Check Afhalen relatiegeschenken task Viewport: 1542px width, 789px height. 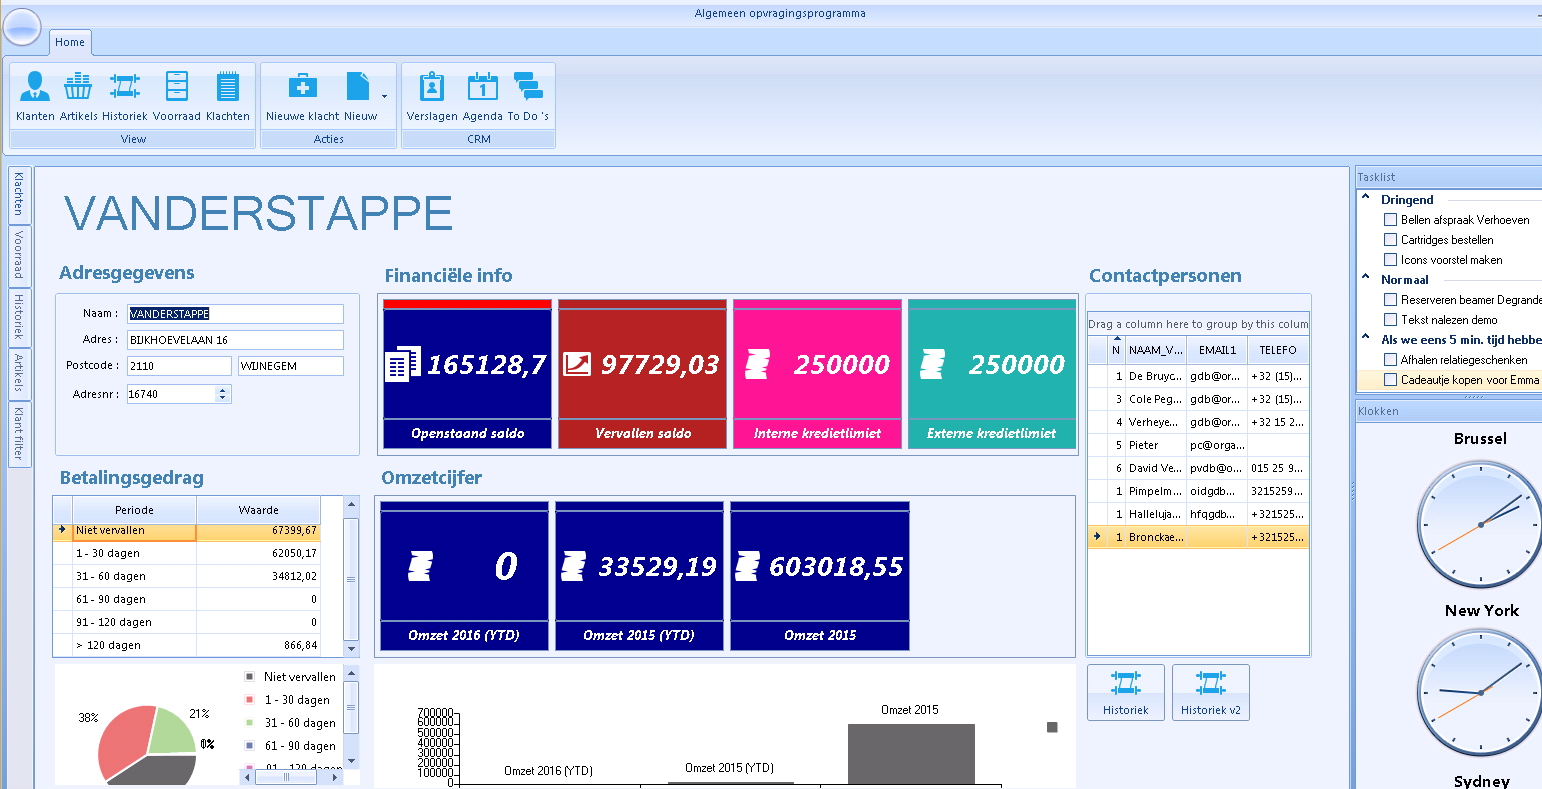click(x=1390, y=359)
